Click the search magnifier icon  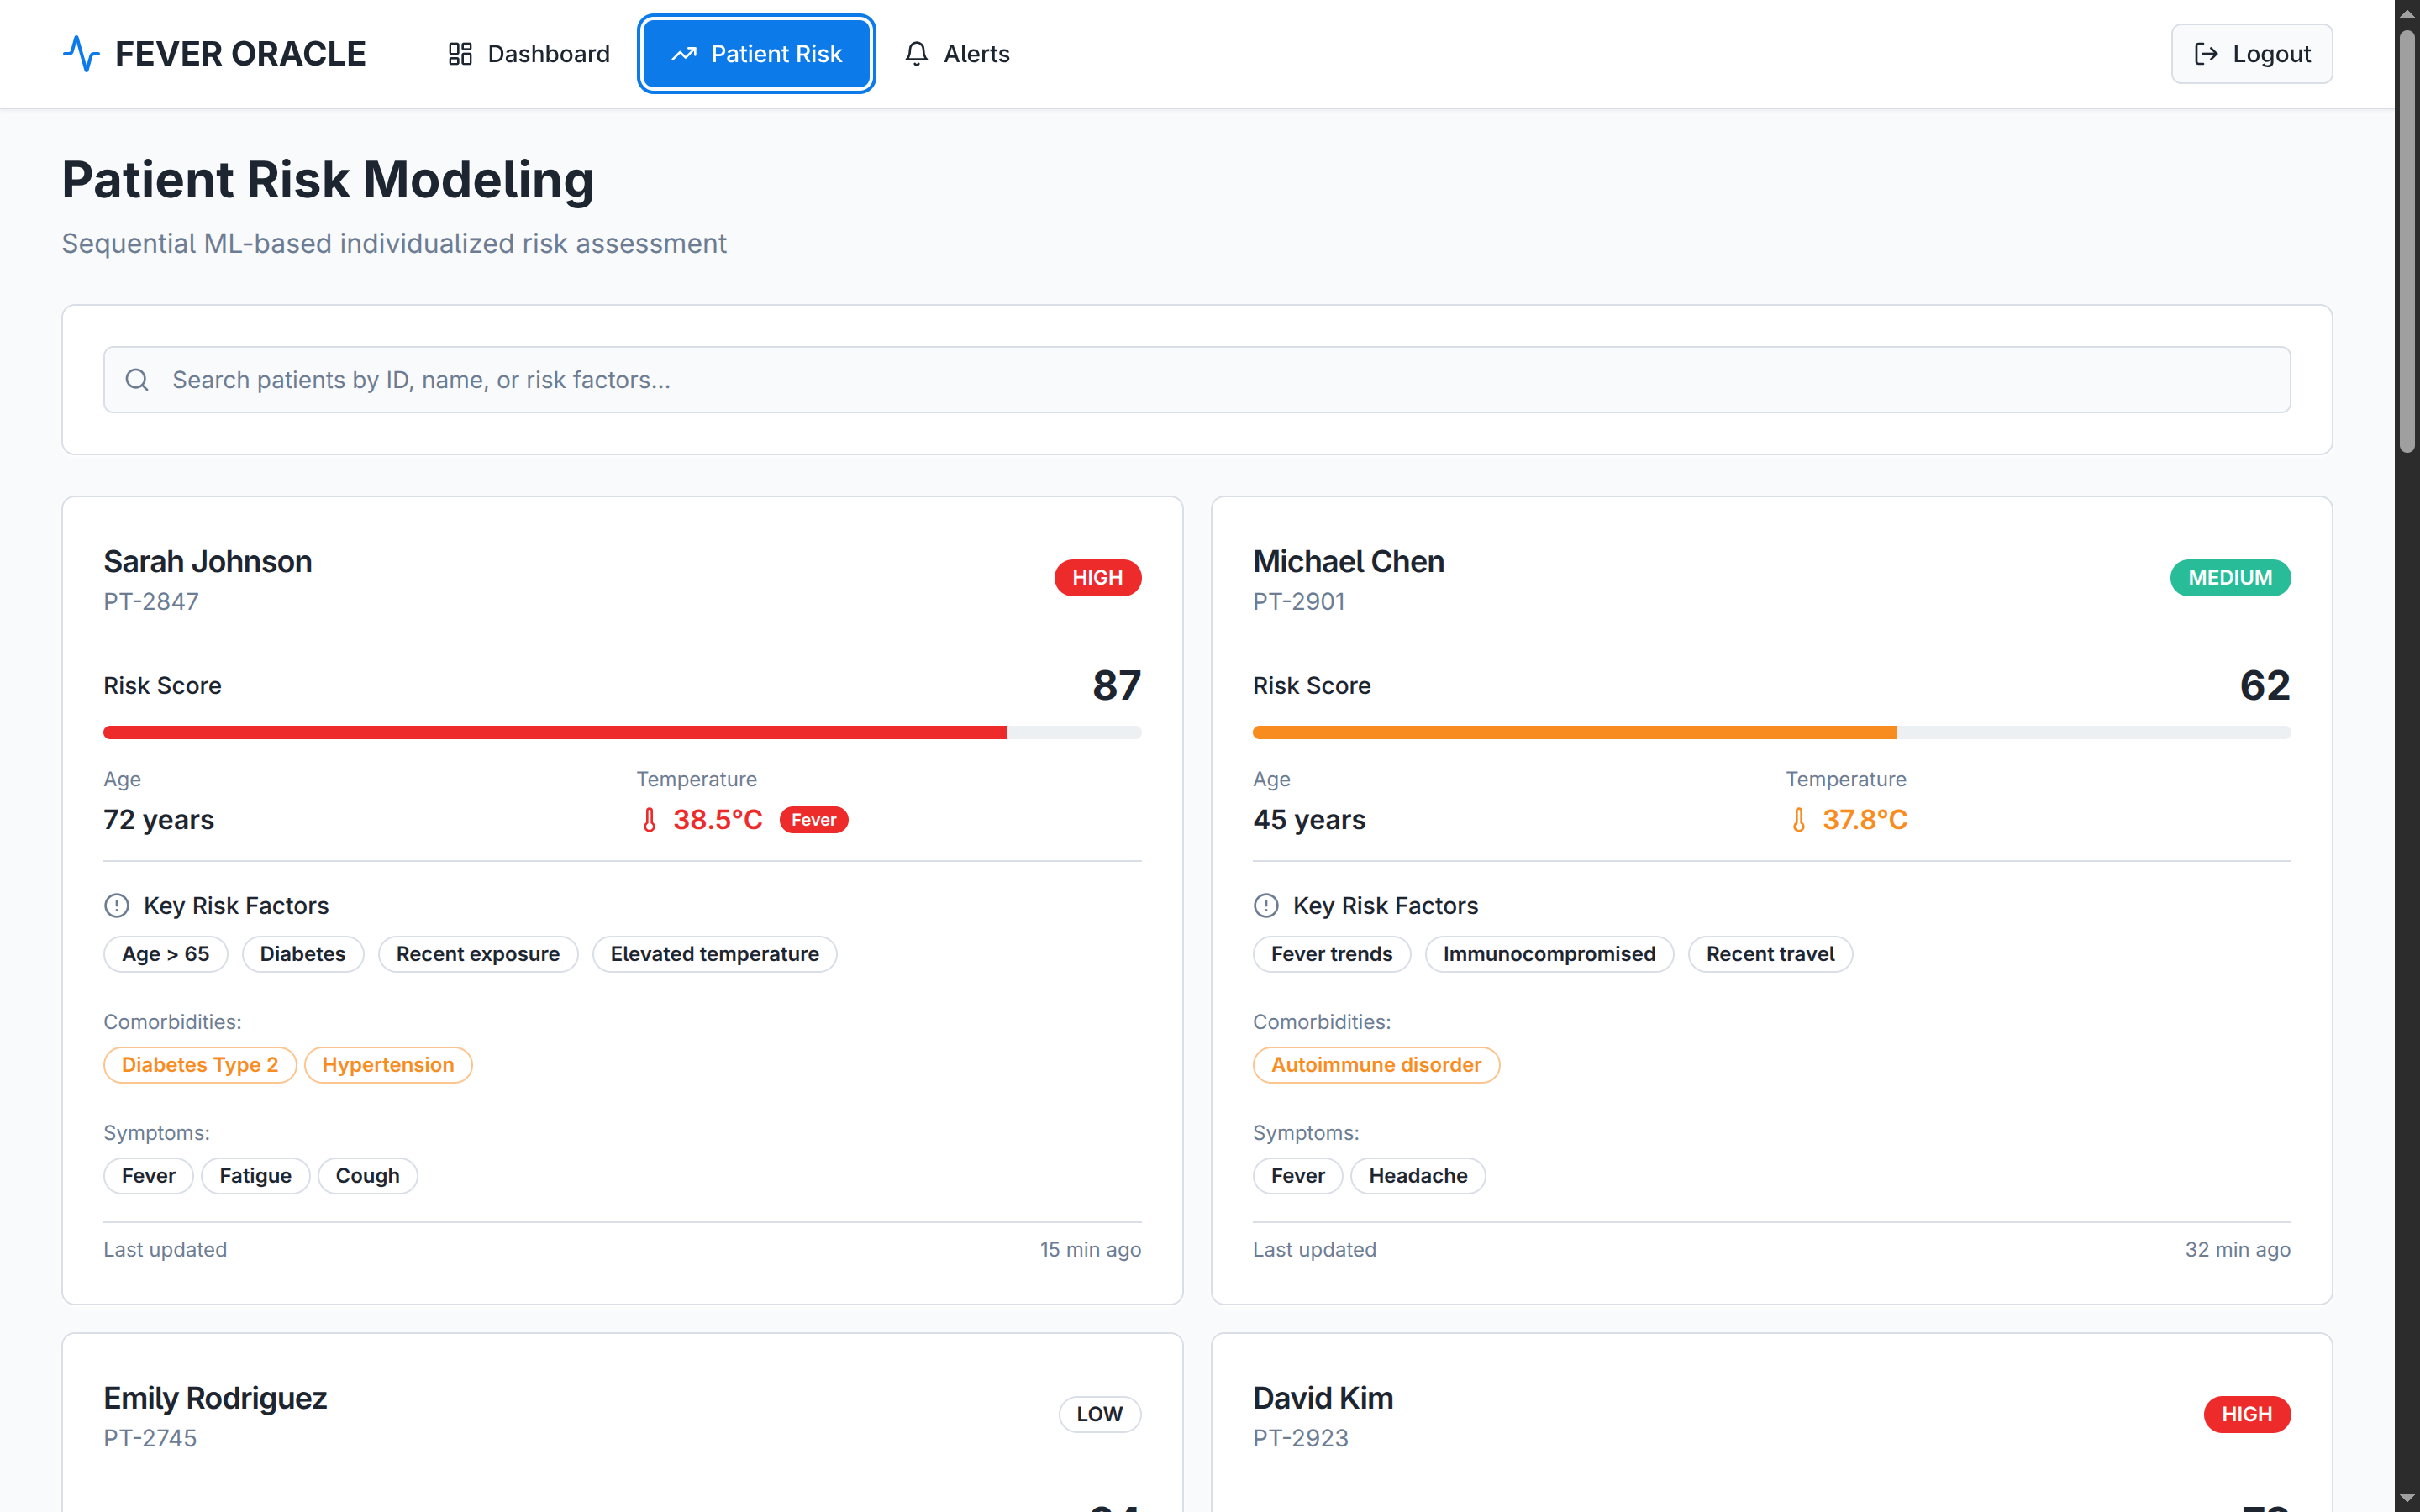tap(137, 380)
